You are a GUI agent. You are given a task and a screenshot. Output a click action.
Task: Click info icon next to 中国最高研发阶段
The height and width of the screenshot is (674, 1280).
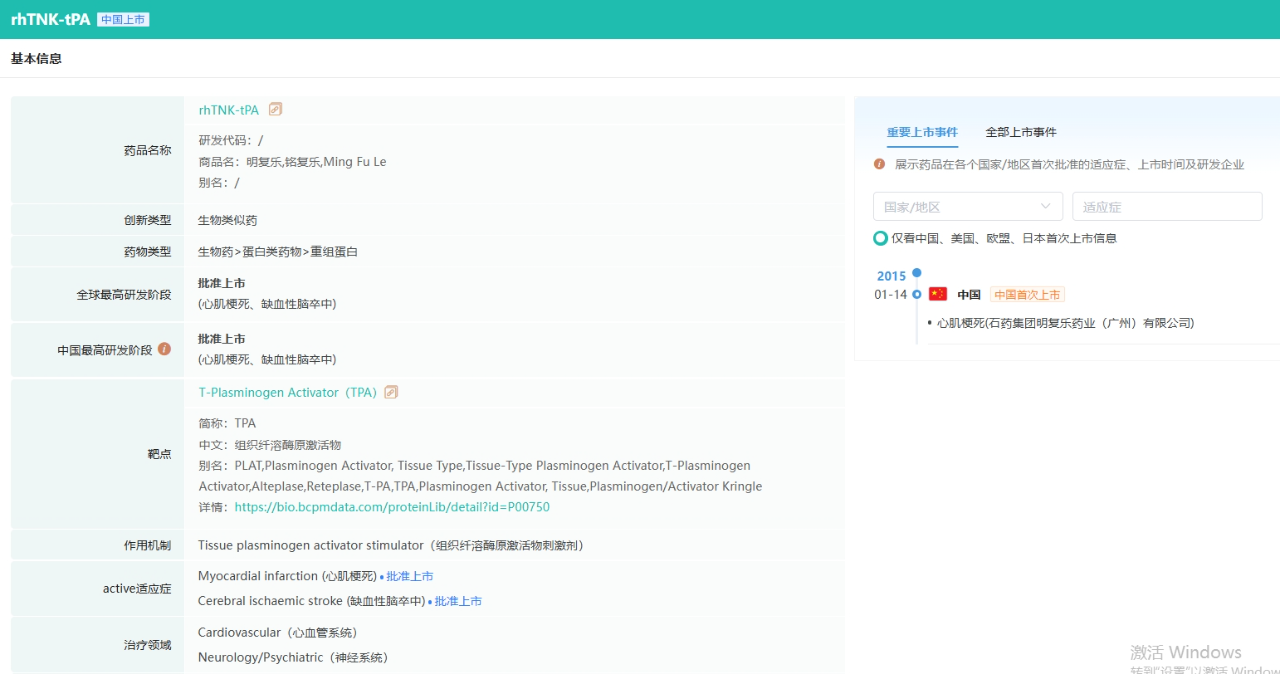tap(165, 349)
